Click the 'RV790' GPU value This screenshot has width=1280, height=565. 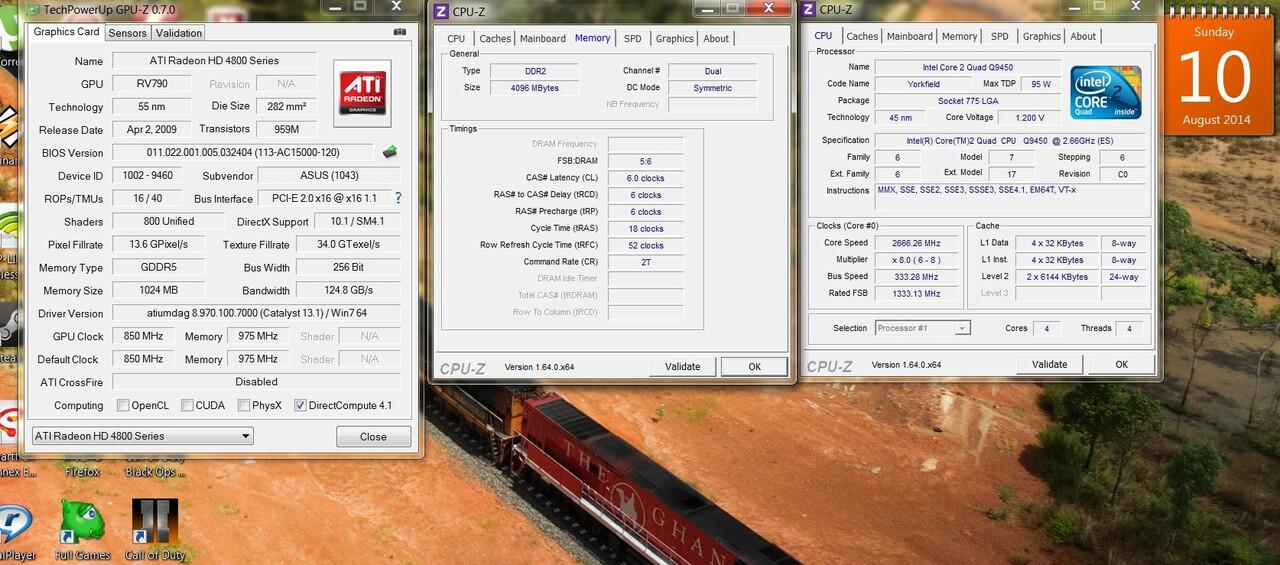click(153, 84)
